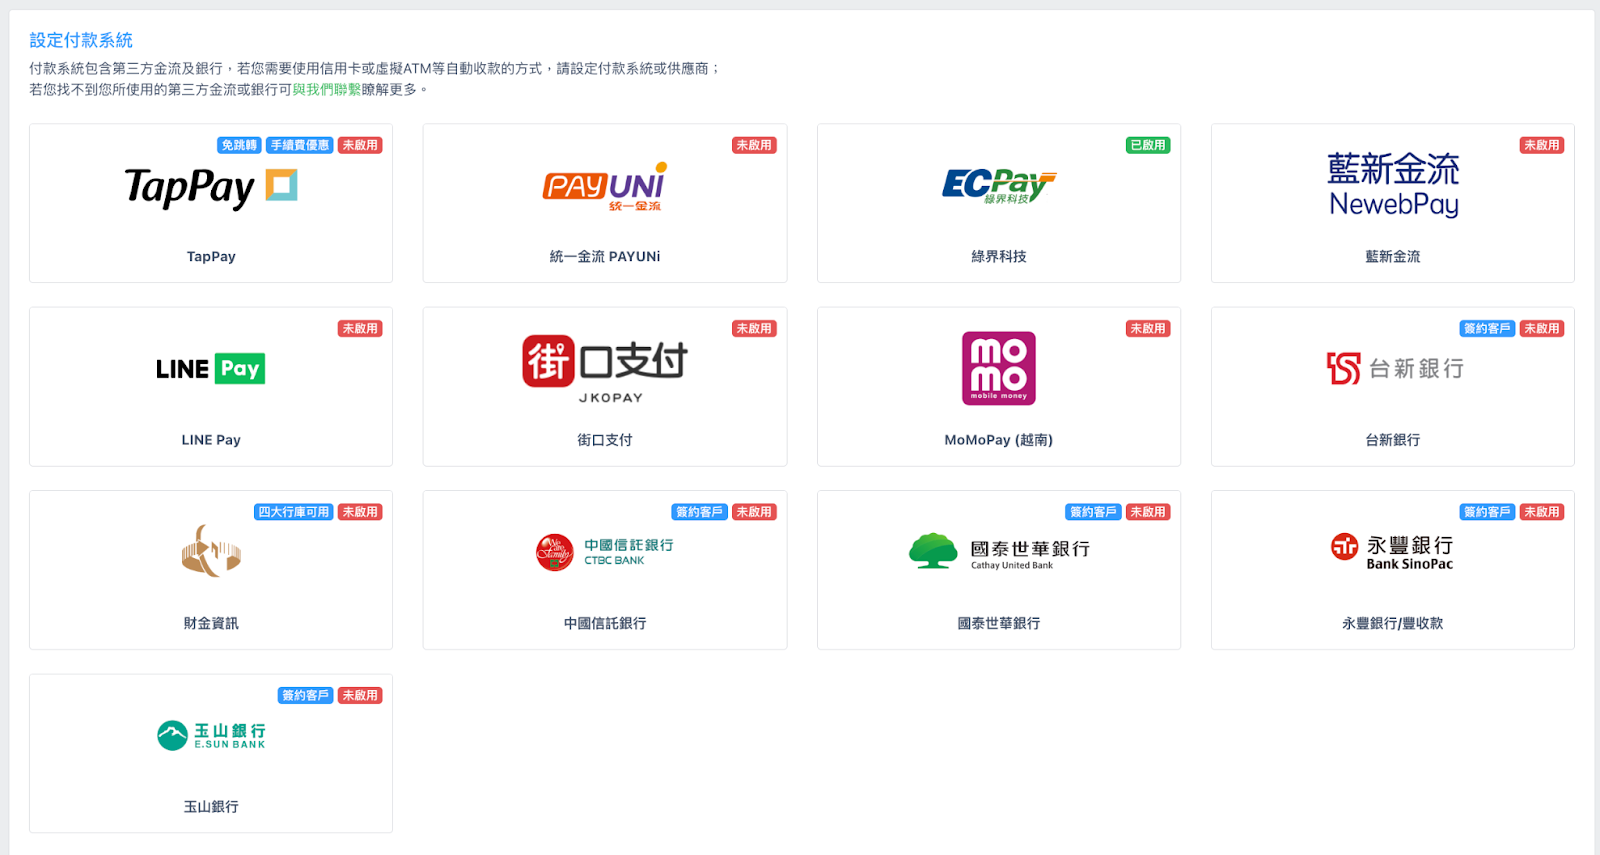Click the 未啟用 badge on MoMoPay card
This screenshot has width=1600, height=855.
1148,328
